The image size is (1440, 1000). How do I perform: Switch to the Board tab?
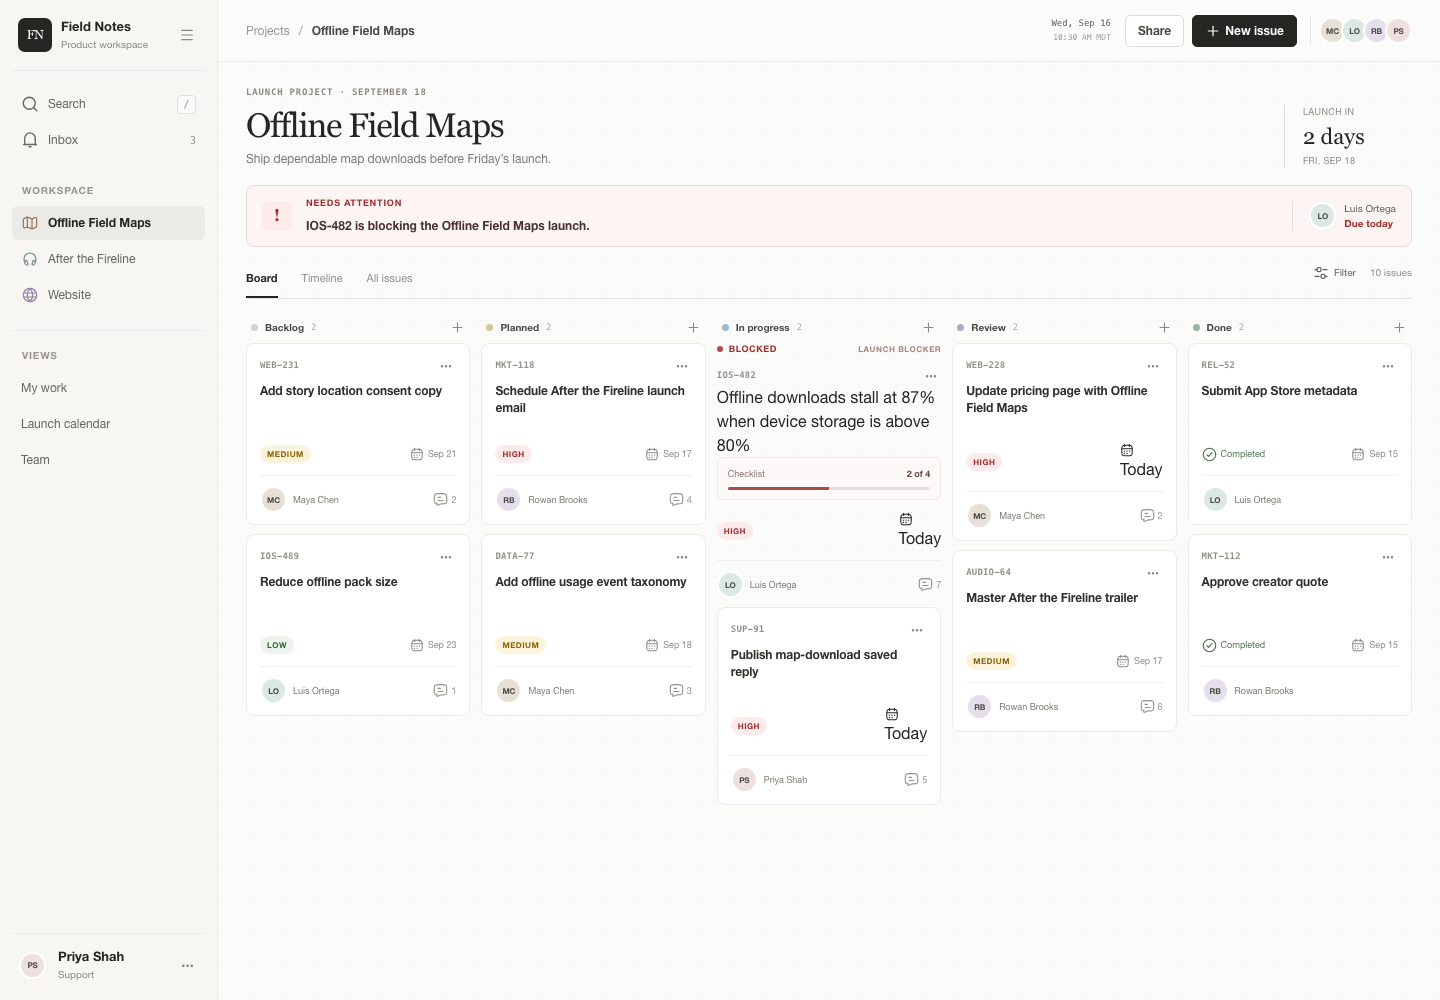(x=262, y=278)
